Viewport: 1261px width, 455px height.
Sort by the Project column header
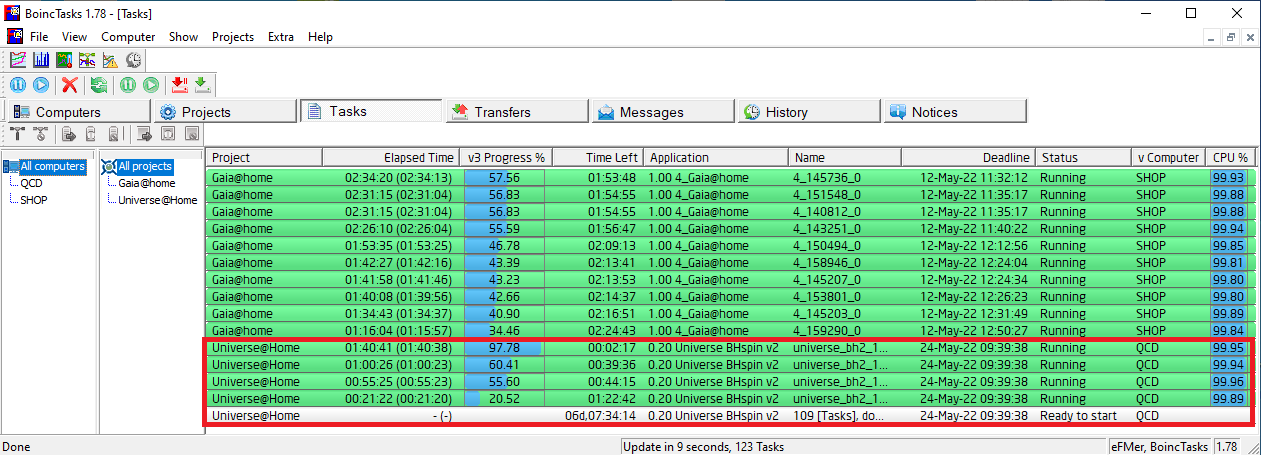point(265,157)
